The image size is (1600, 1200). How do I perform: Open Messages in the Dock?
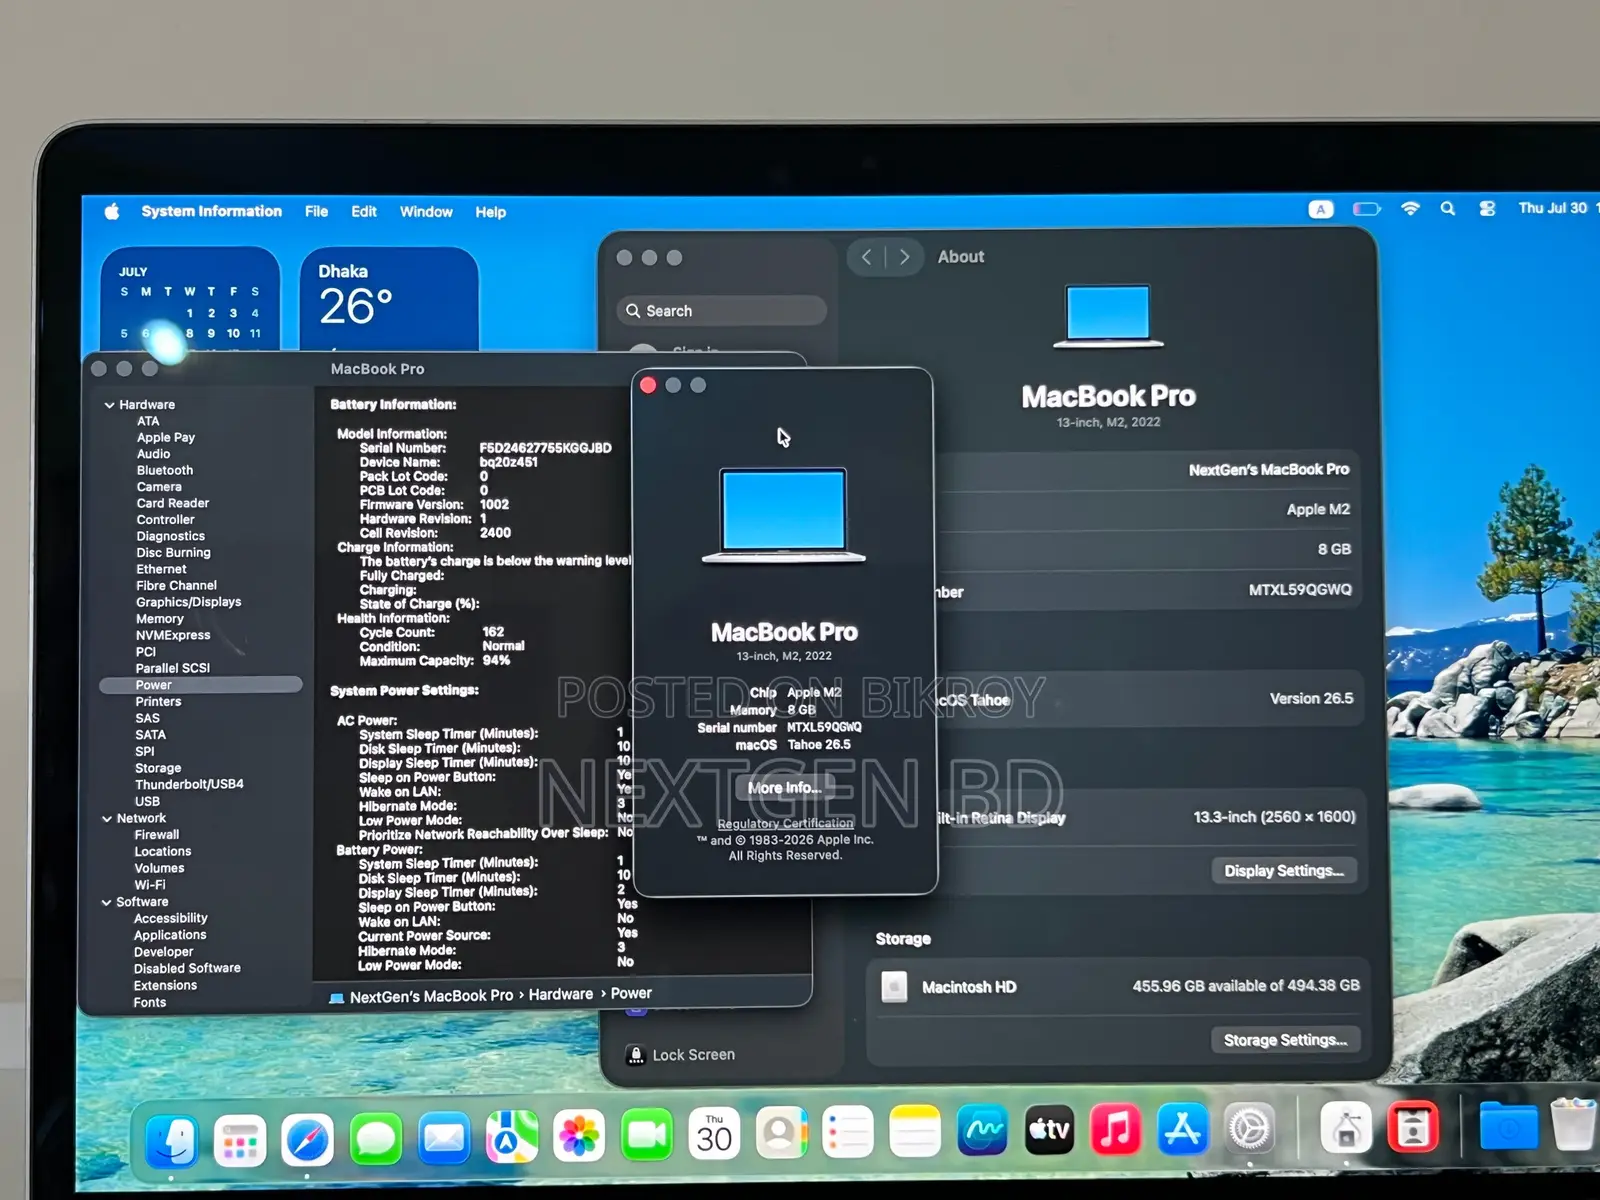tap(376, 1138)
